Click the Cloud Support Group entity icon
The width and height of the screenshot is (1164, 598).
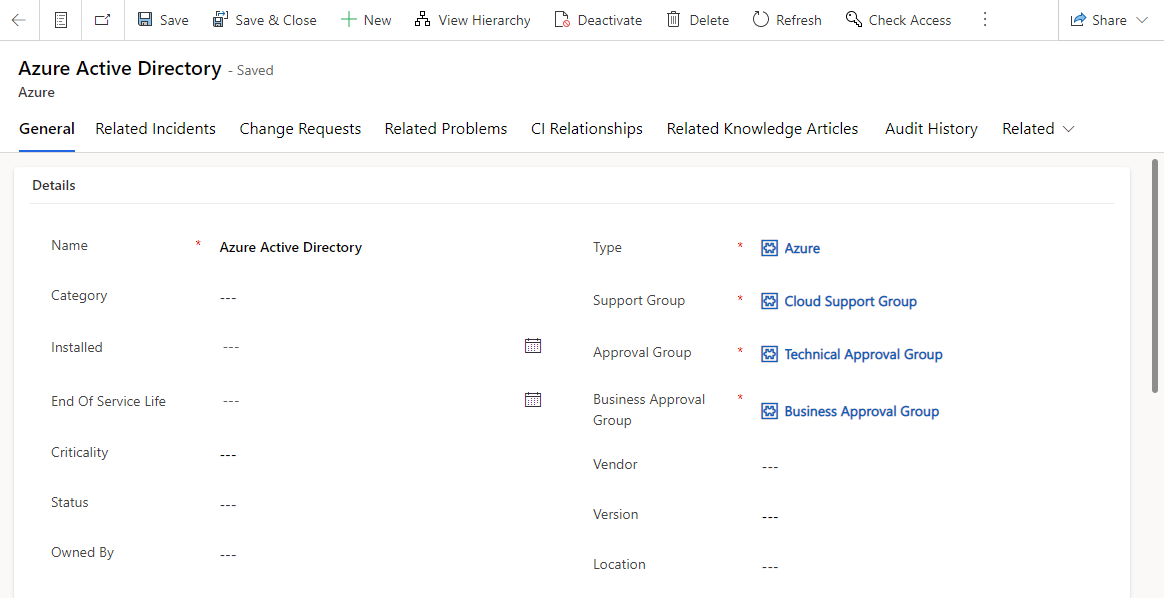coord(769,301)
